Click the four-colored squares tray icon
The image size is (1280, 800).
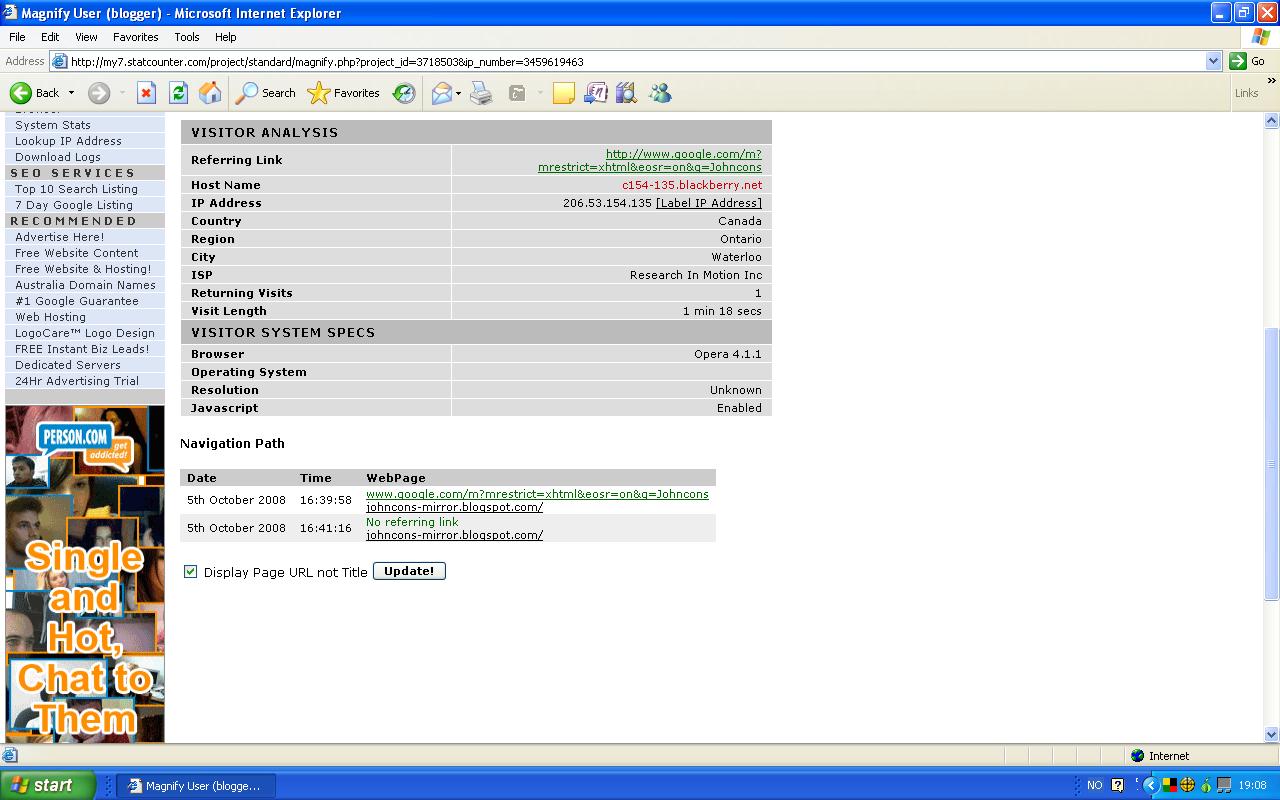pyautogui.click(x=1169, y=785)
